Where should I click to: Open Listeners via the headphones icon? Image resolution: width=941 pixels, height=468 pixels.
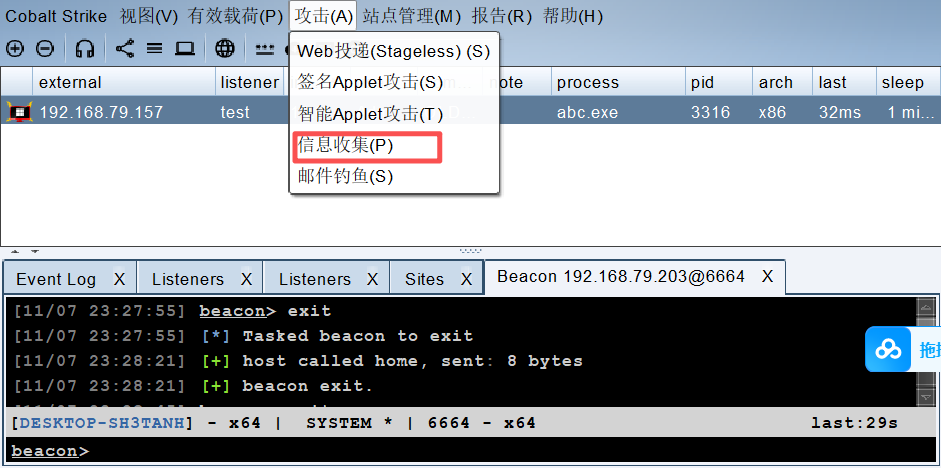pos(85,49)
